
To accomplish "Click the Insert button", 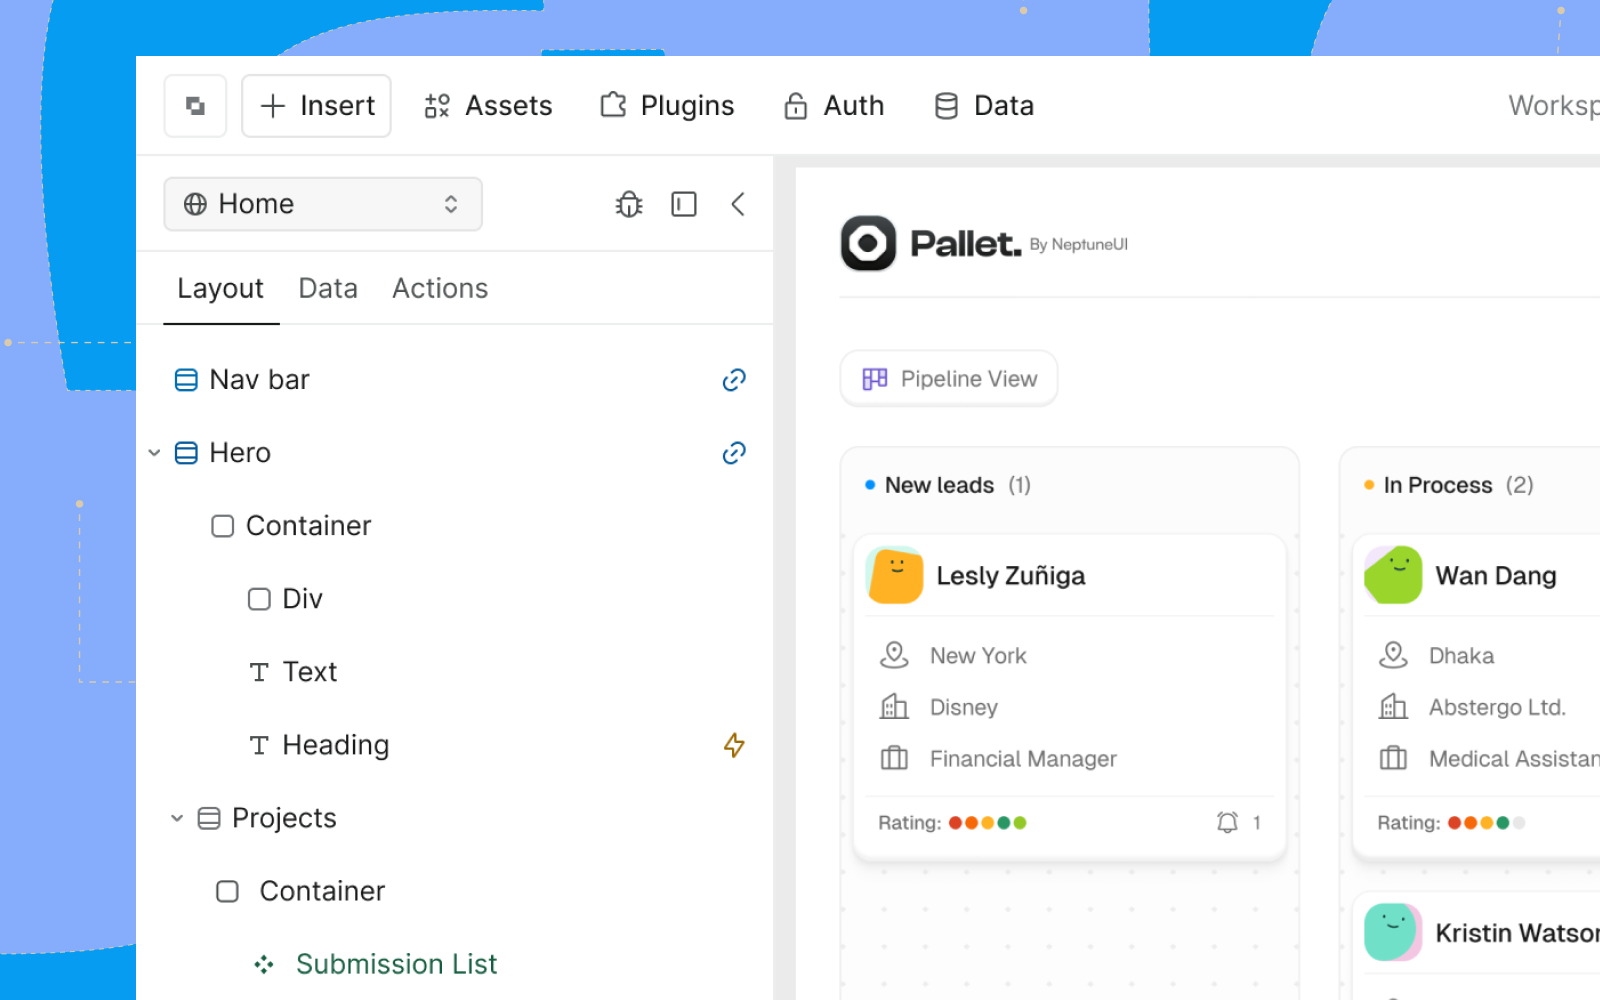I will tap(316, 106).
